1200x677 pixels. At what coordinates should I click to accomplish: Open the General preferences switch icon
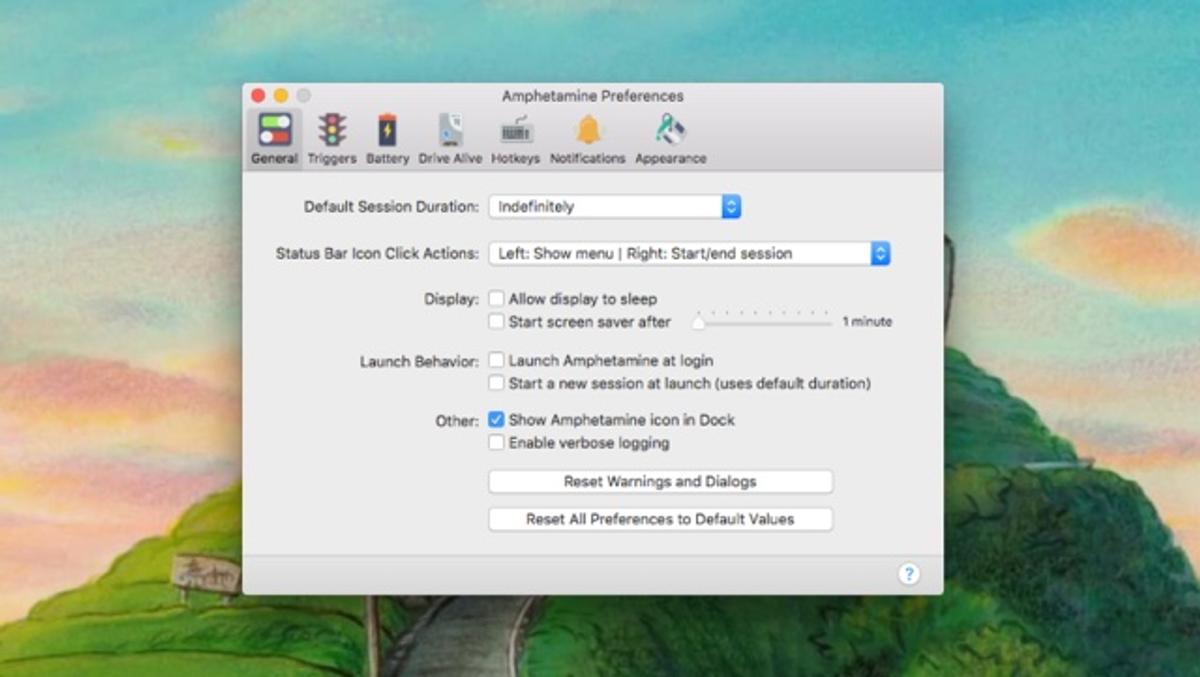coord(274,131)
